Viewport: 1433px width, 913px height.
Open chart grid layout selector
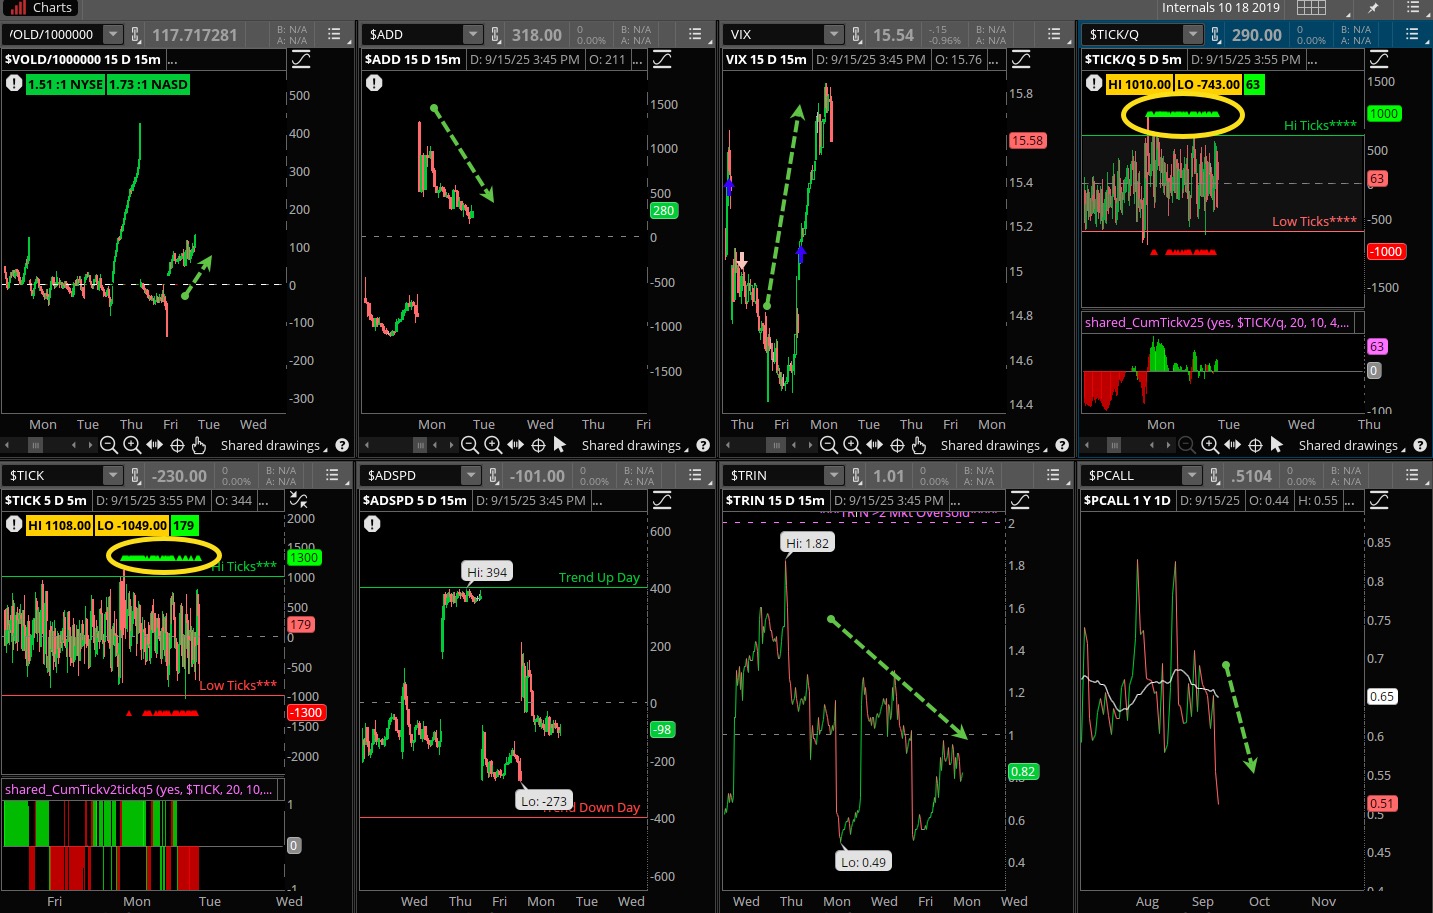click(1311, 8)
